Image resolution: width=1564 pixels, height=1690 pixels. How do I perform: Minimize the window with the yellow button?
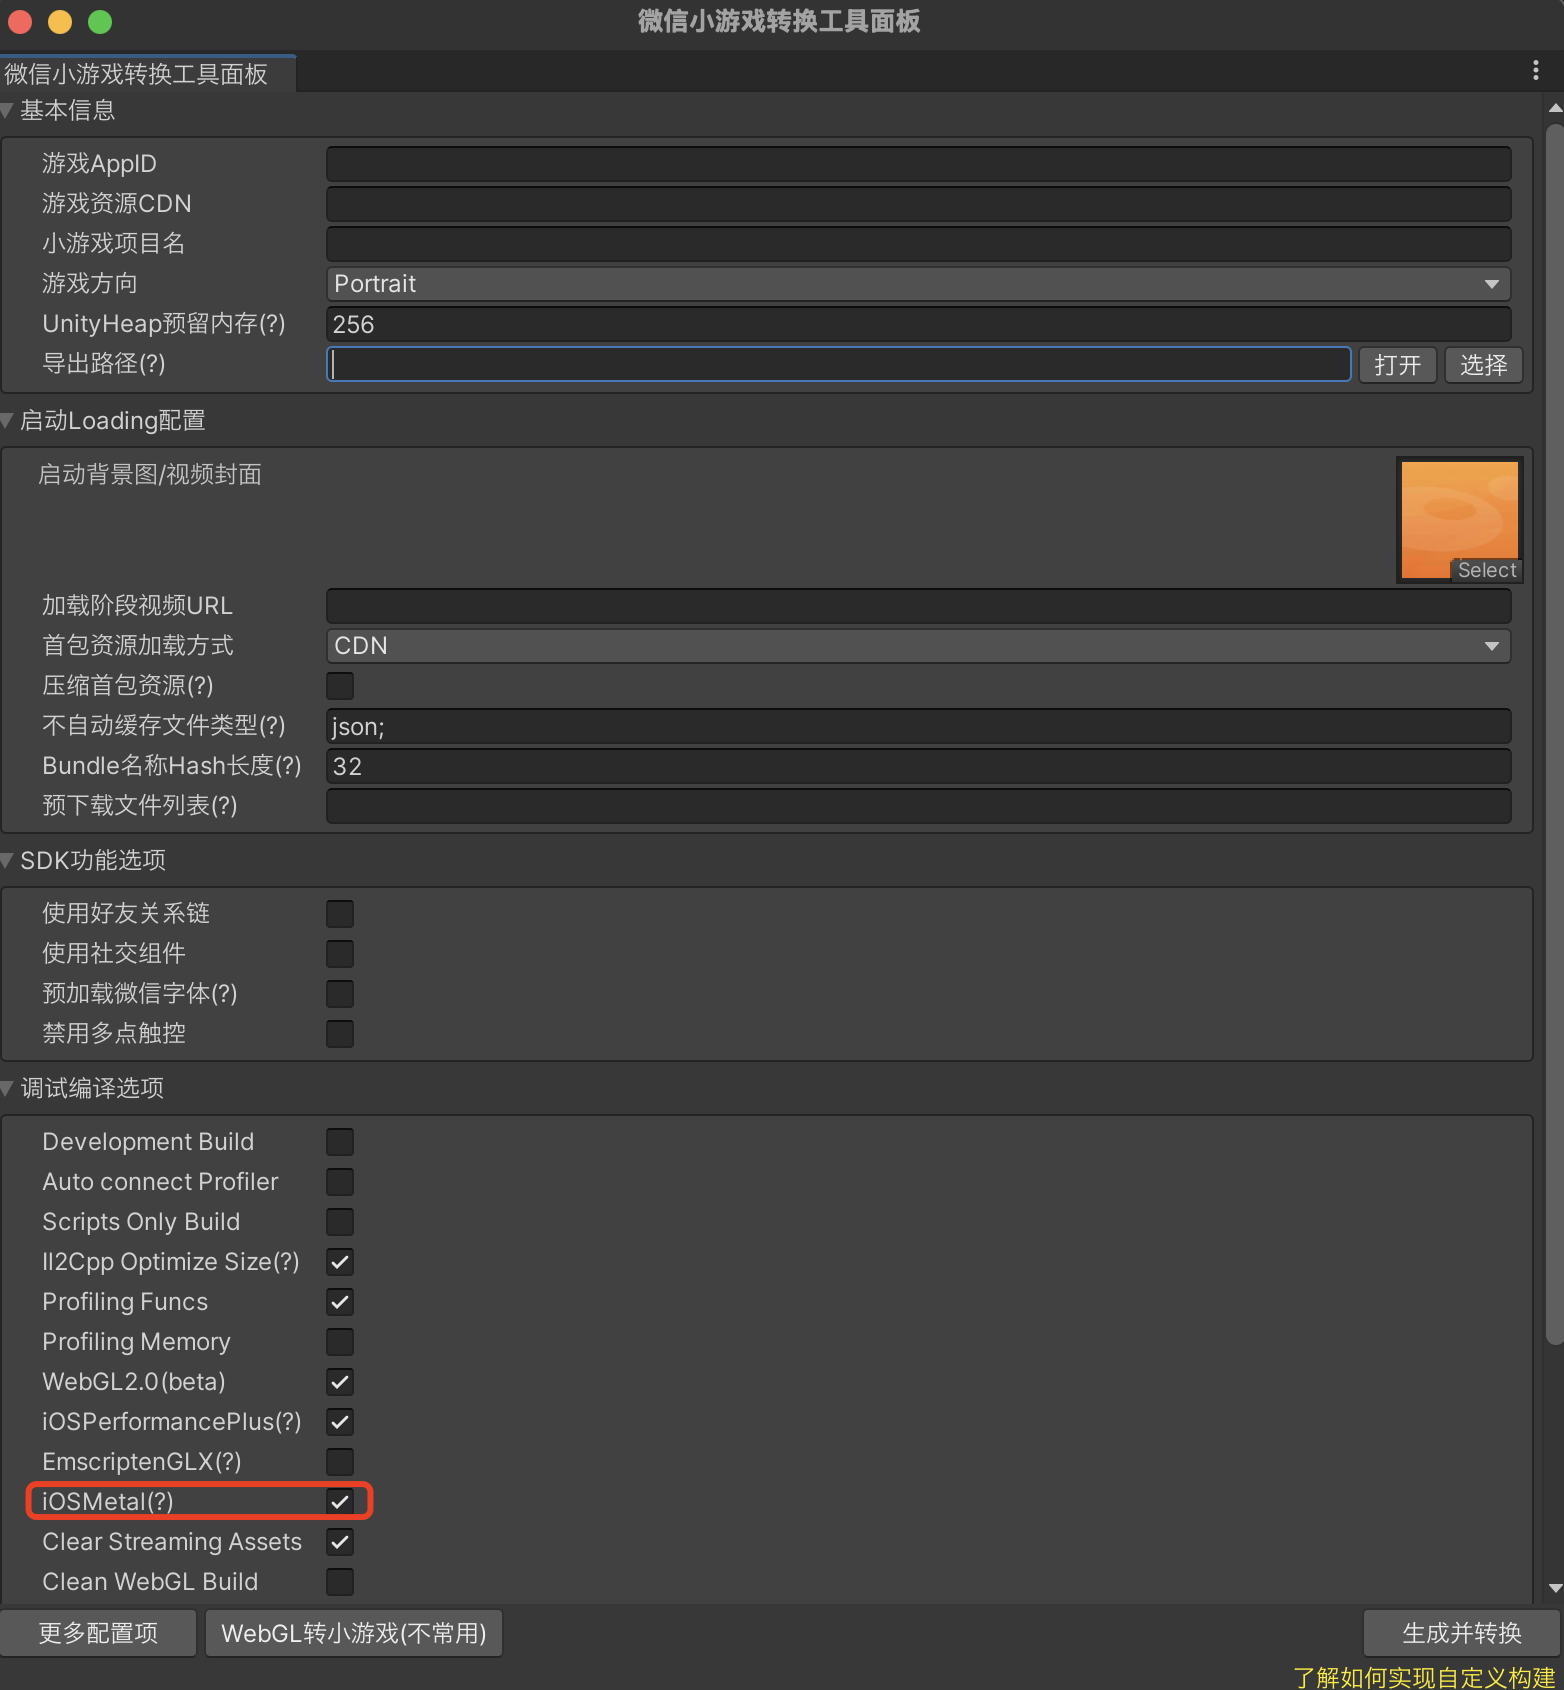point(60,21)
